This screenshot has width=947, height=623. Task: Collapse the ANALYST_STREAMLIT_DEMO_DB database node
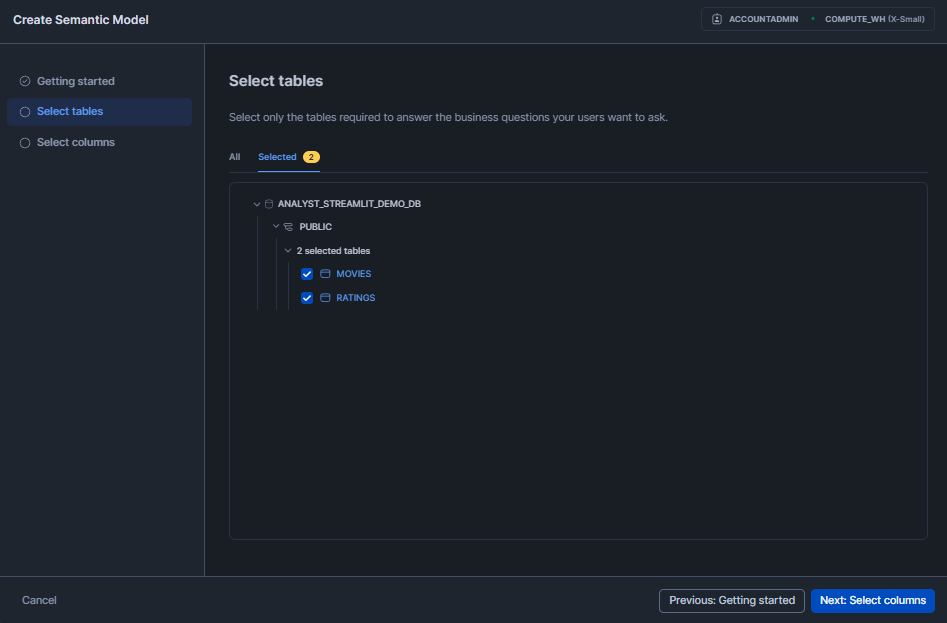(257, 203)
